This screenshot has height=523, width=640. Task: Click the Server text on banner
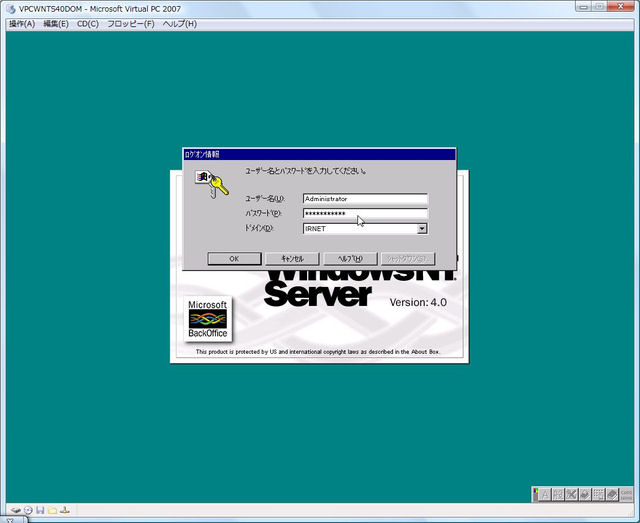coord(318,294)
